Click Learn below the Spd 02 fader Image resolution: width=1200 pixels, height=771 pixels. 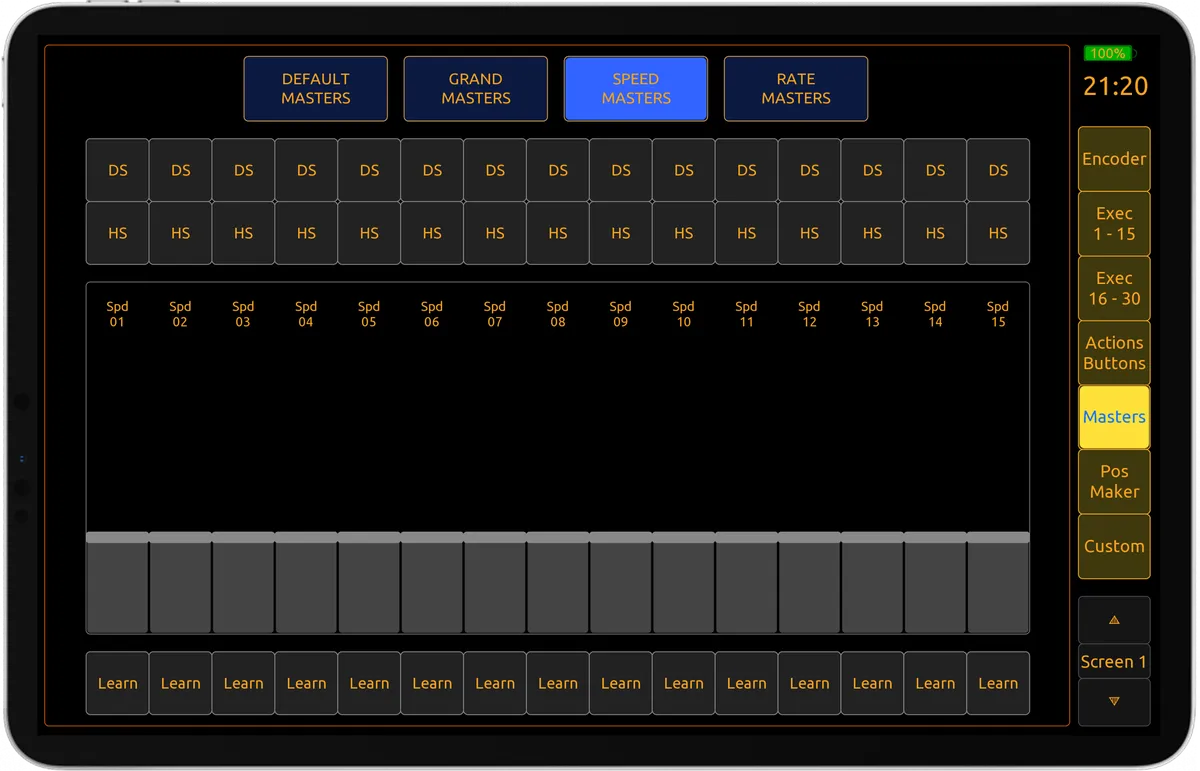(181, 684)
